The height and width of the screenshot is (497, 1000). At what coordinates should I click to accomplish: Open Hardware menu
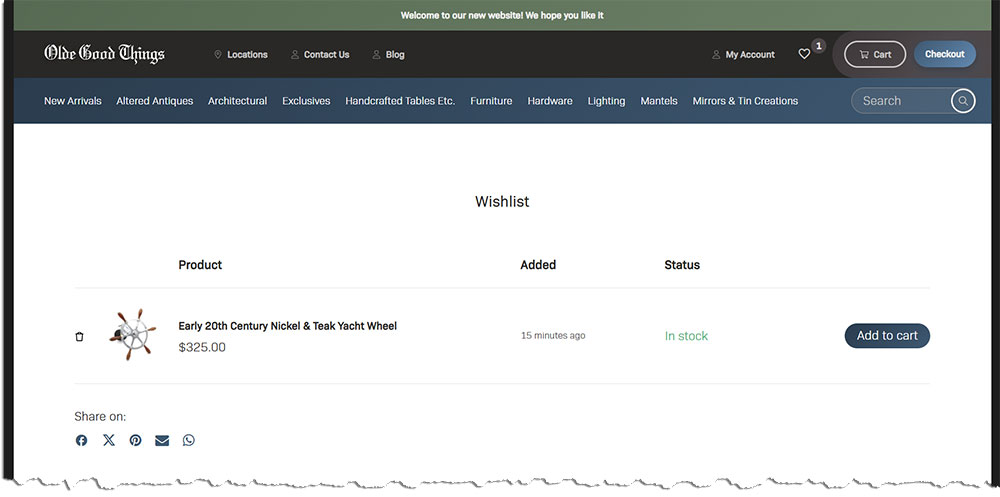(x=550, y=101)
